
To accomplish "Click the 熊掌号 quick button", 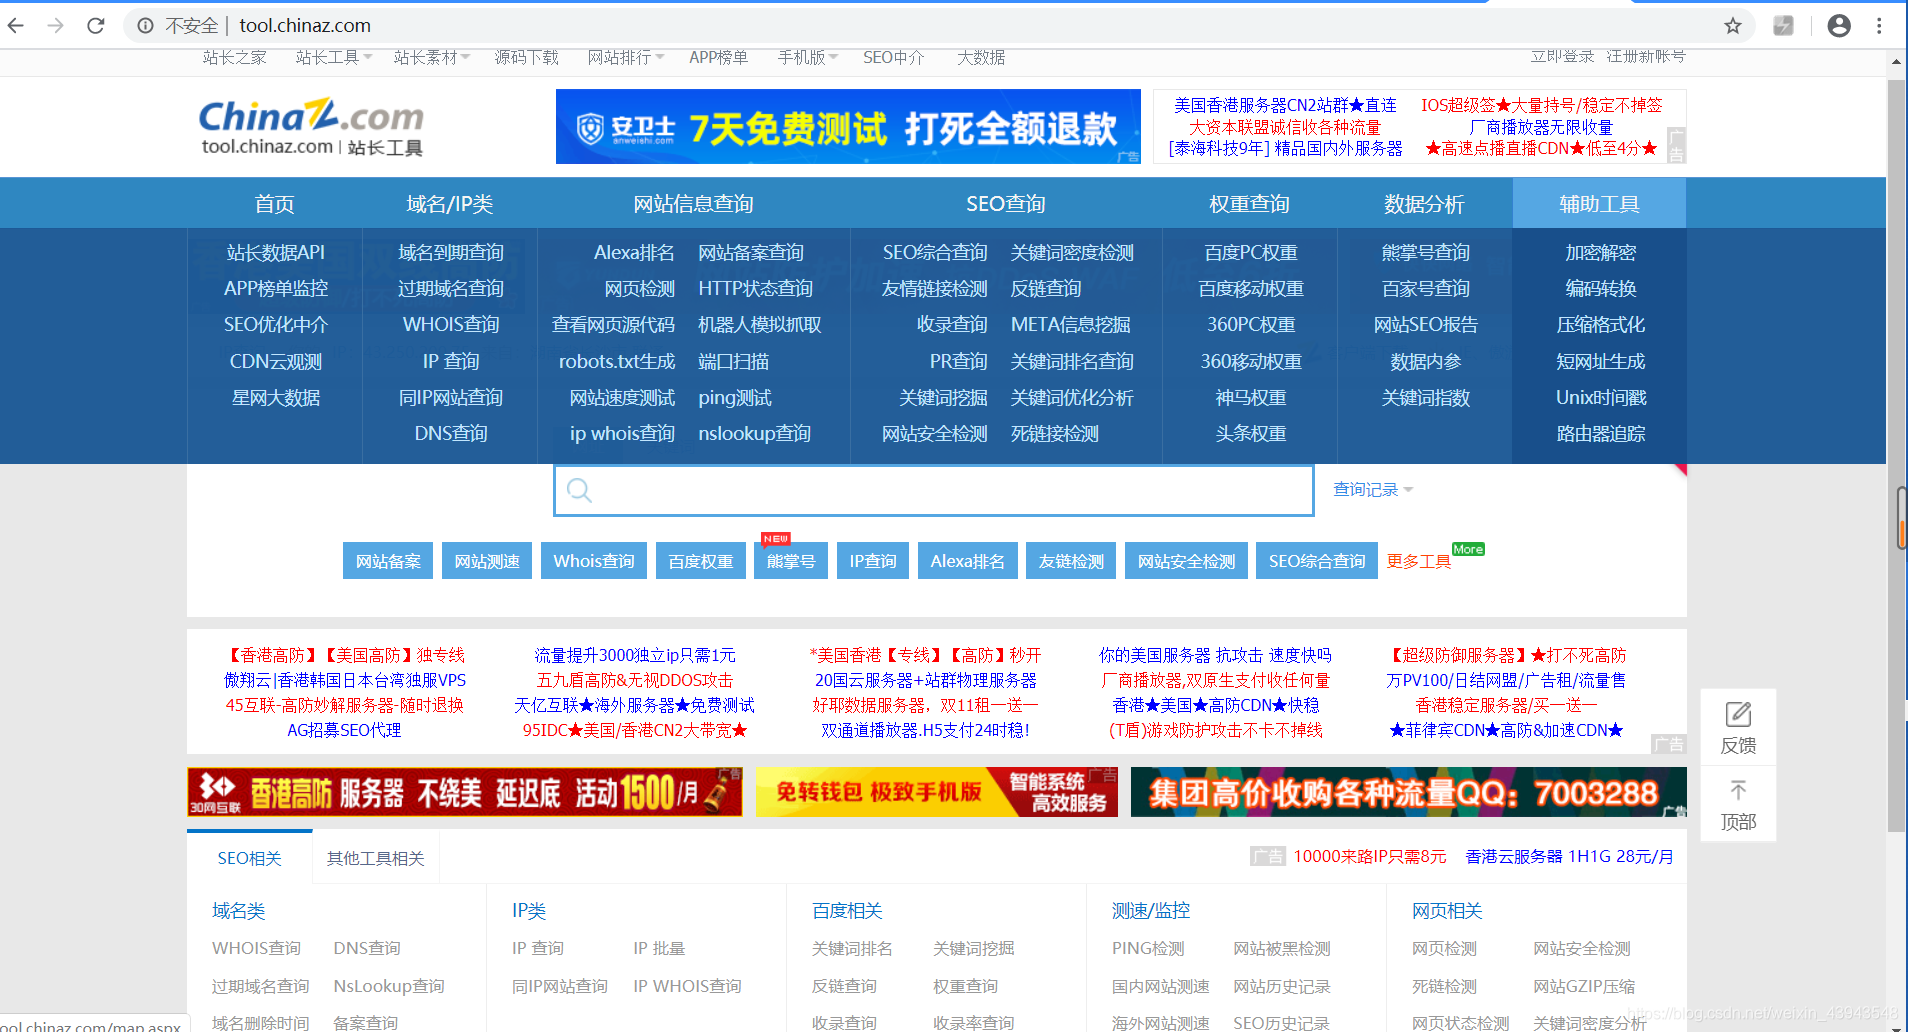I will (x=791, y=561).
